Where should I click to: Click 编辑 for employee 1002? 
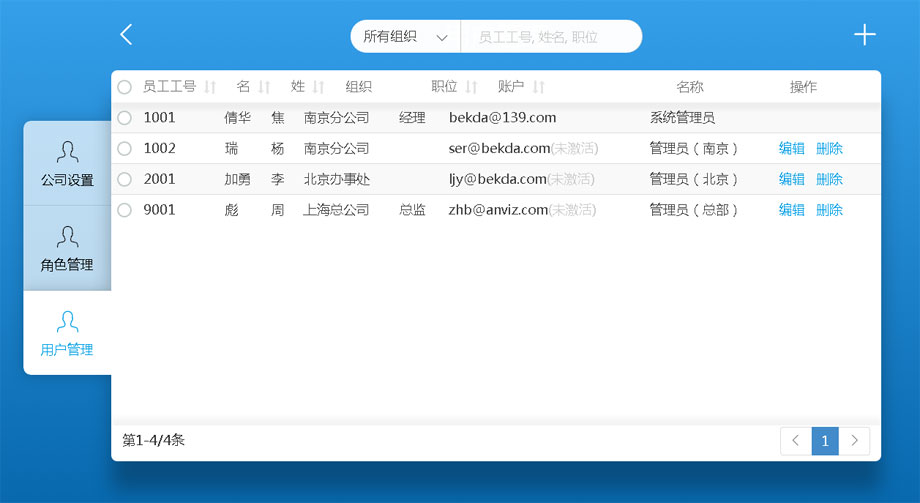click(x=791, y=149)
